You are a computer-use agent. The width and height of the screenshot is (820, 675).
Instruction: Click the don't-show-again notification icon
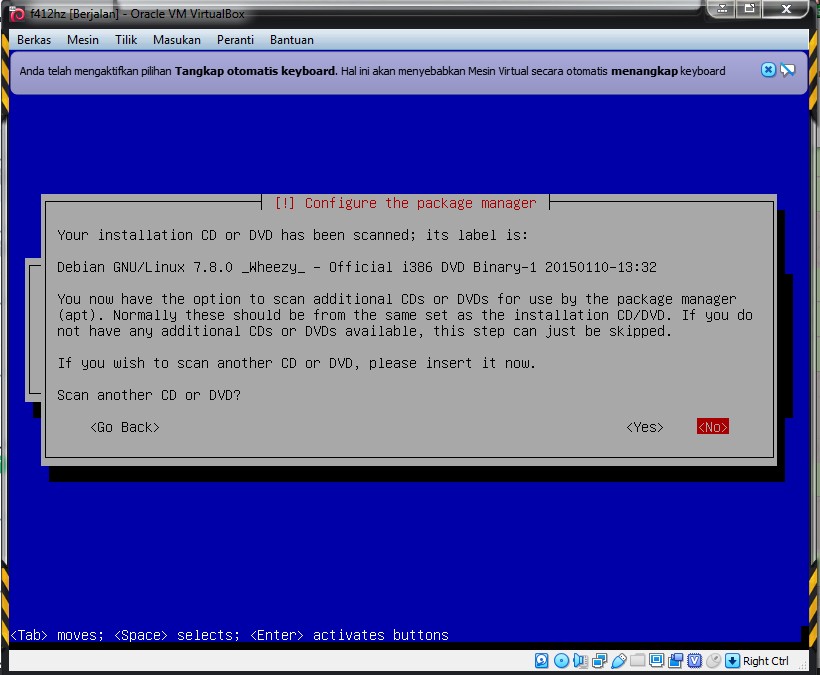click(787, 70)
